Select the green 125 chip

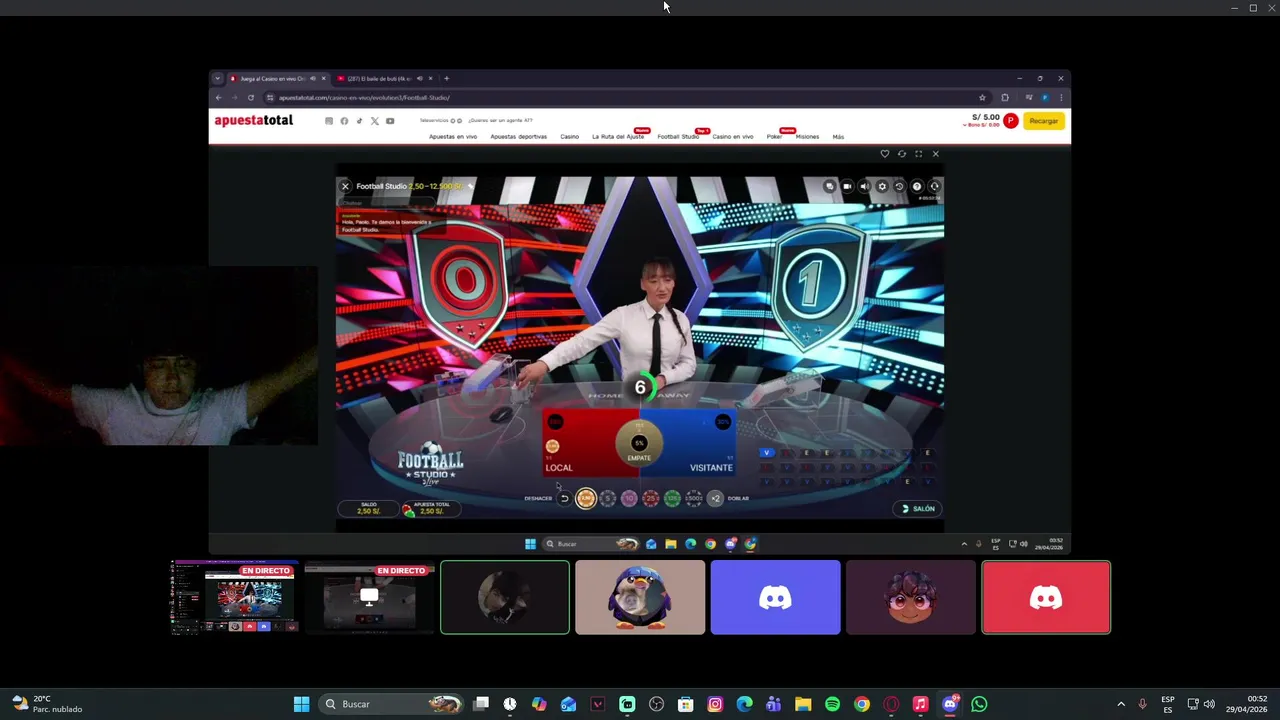672,498
